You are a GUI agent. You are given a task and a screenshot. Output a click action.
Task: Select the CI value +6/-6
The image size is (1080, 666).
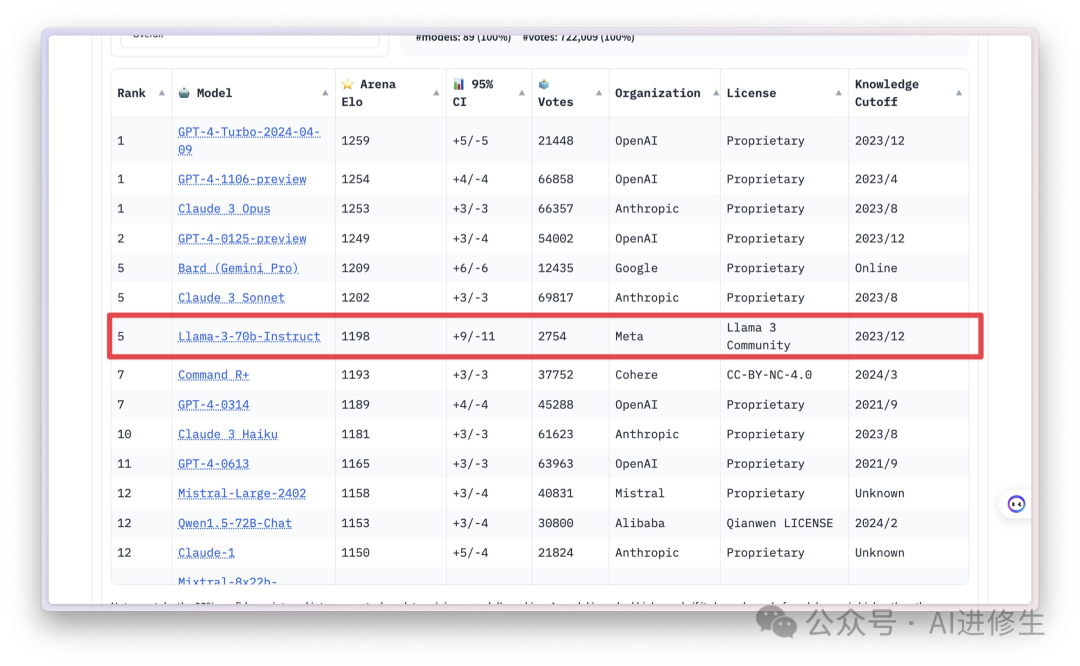[x=470, y=268]
